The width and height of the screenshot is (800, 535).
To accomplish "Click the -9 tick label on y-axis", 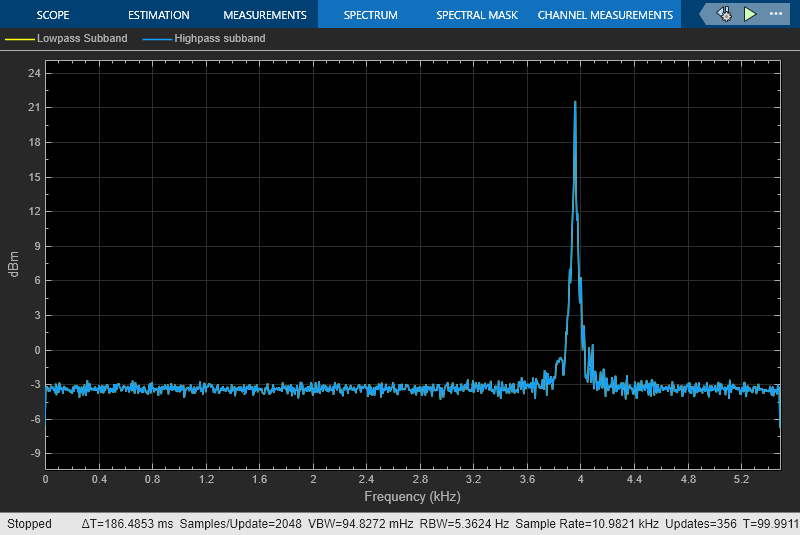I will [34, 453].
